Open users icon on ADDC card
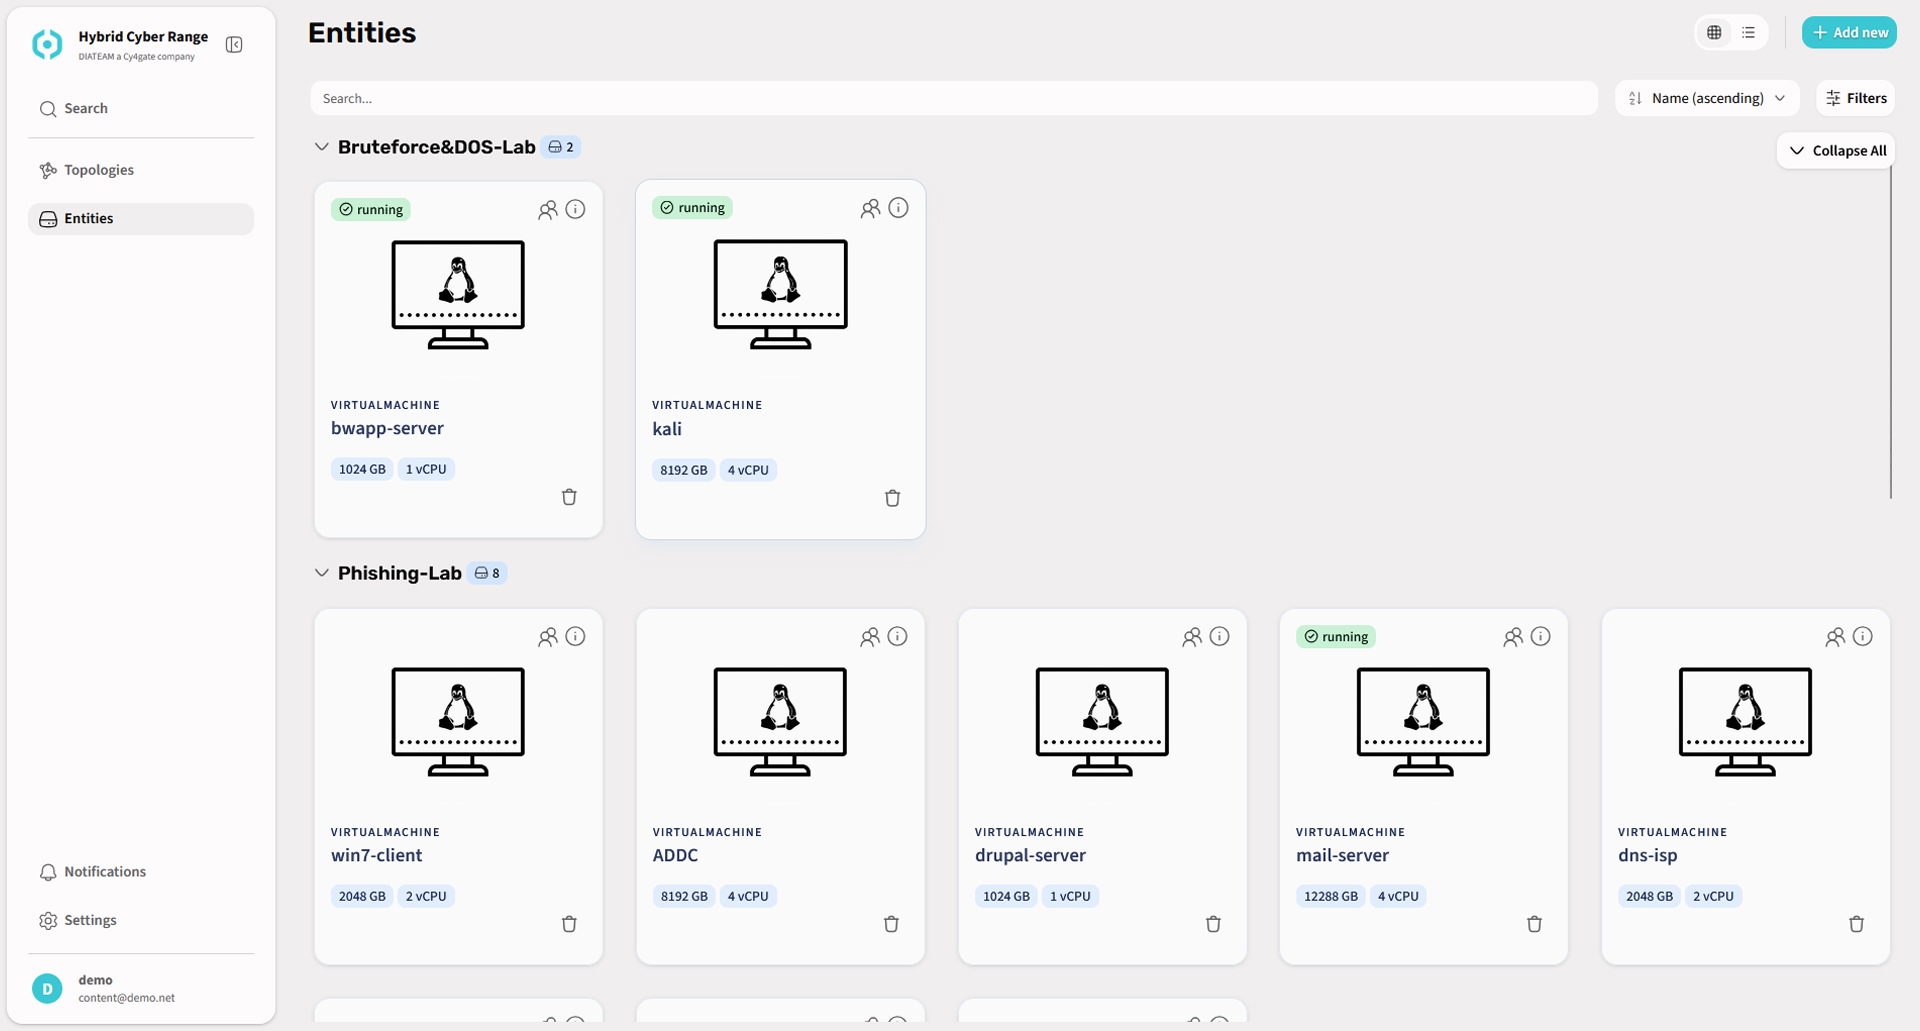 click(x=870, y=637)
